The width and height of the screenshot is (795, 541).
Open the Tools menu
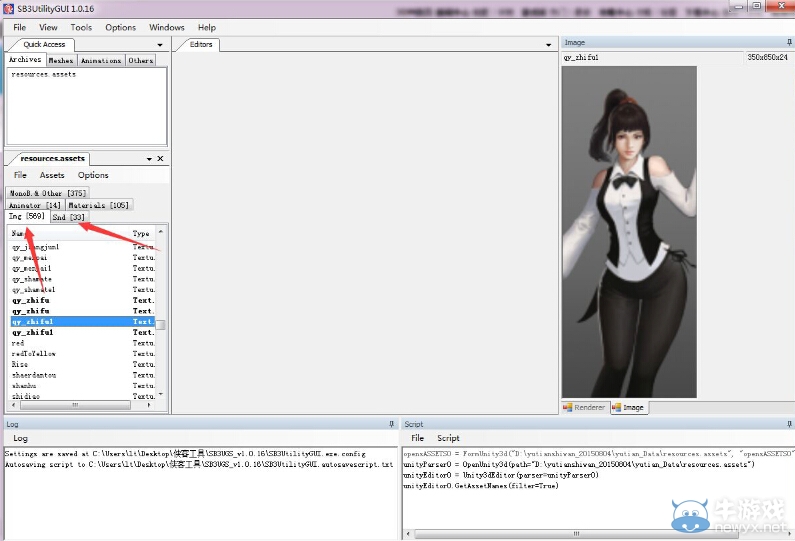(81, 27)
